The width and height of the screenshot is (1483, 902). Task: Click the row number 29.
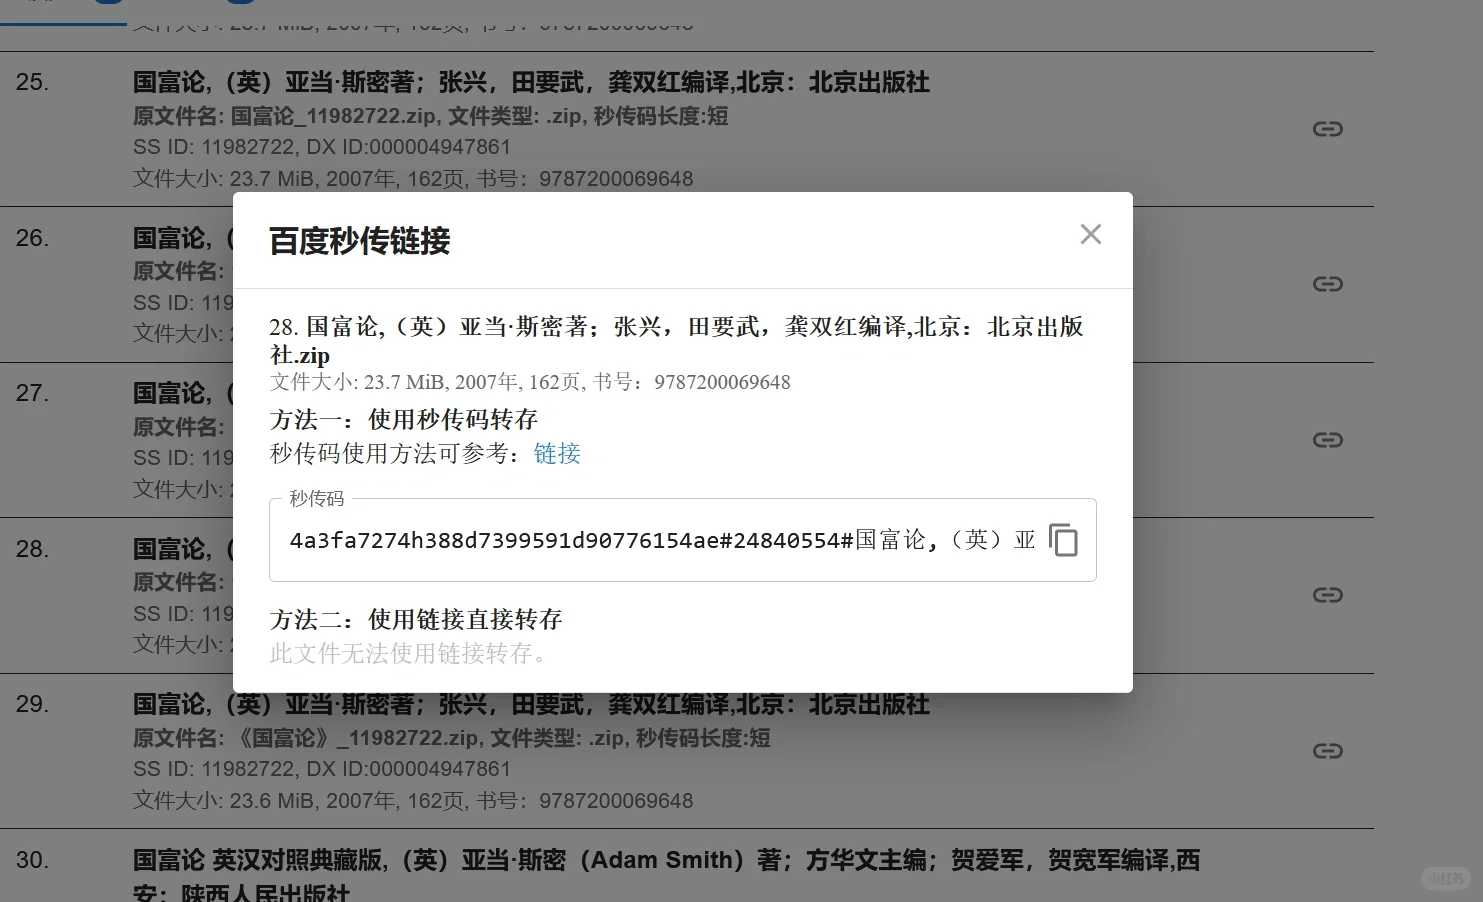(32, 704)
